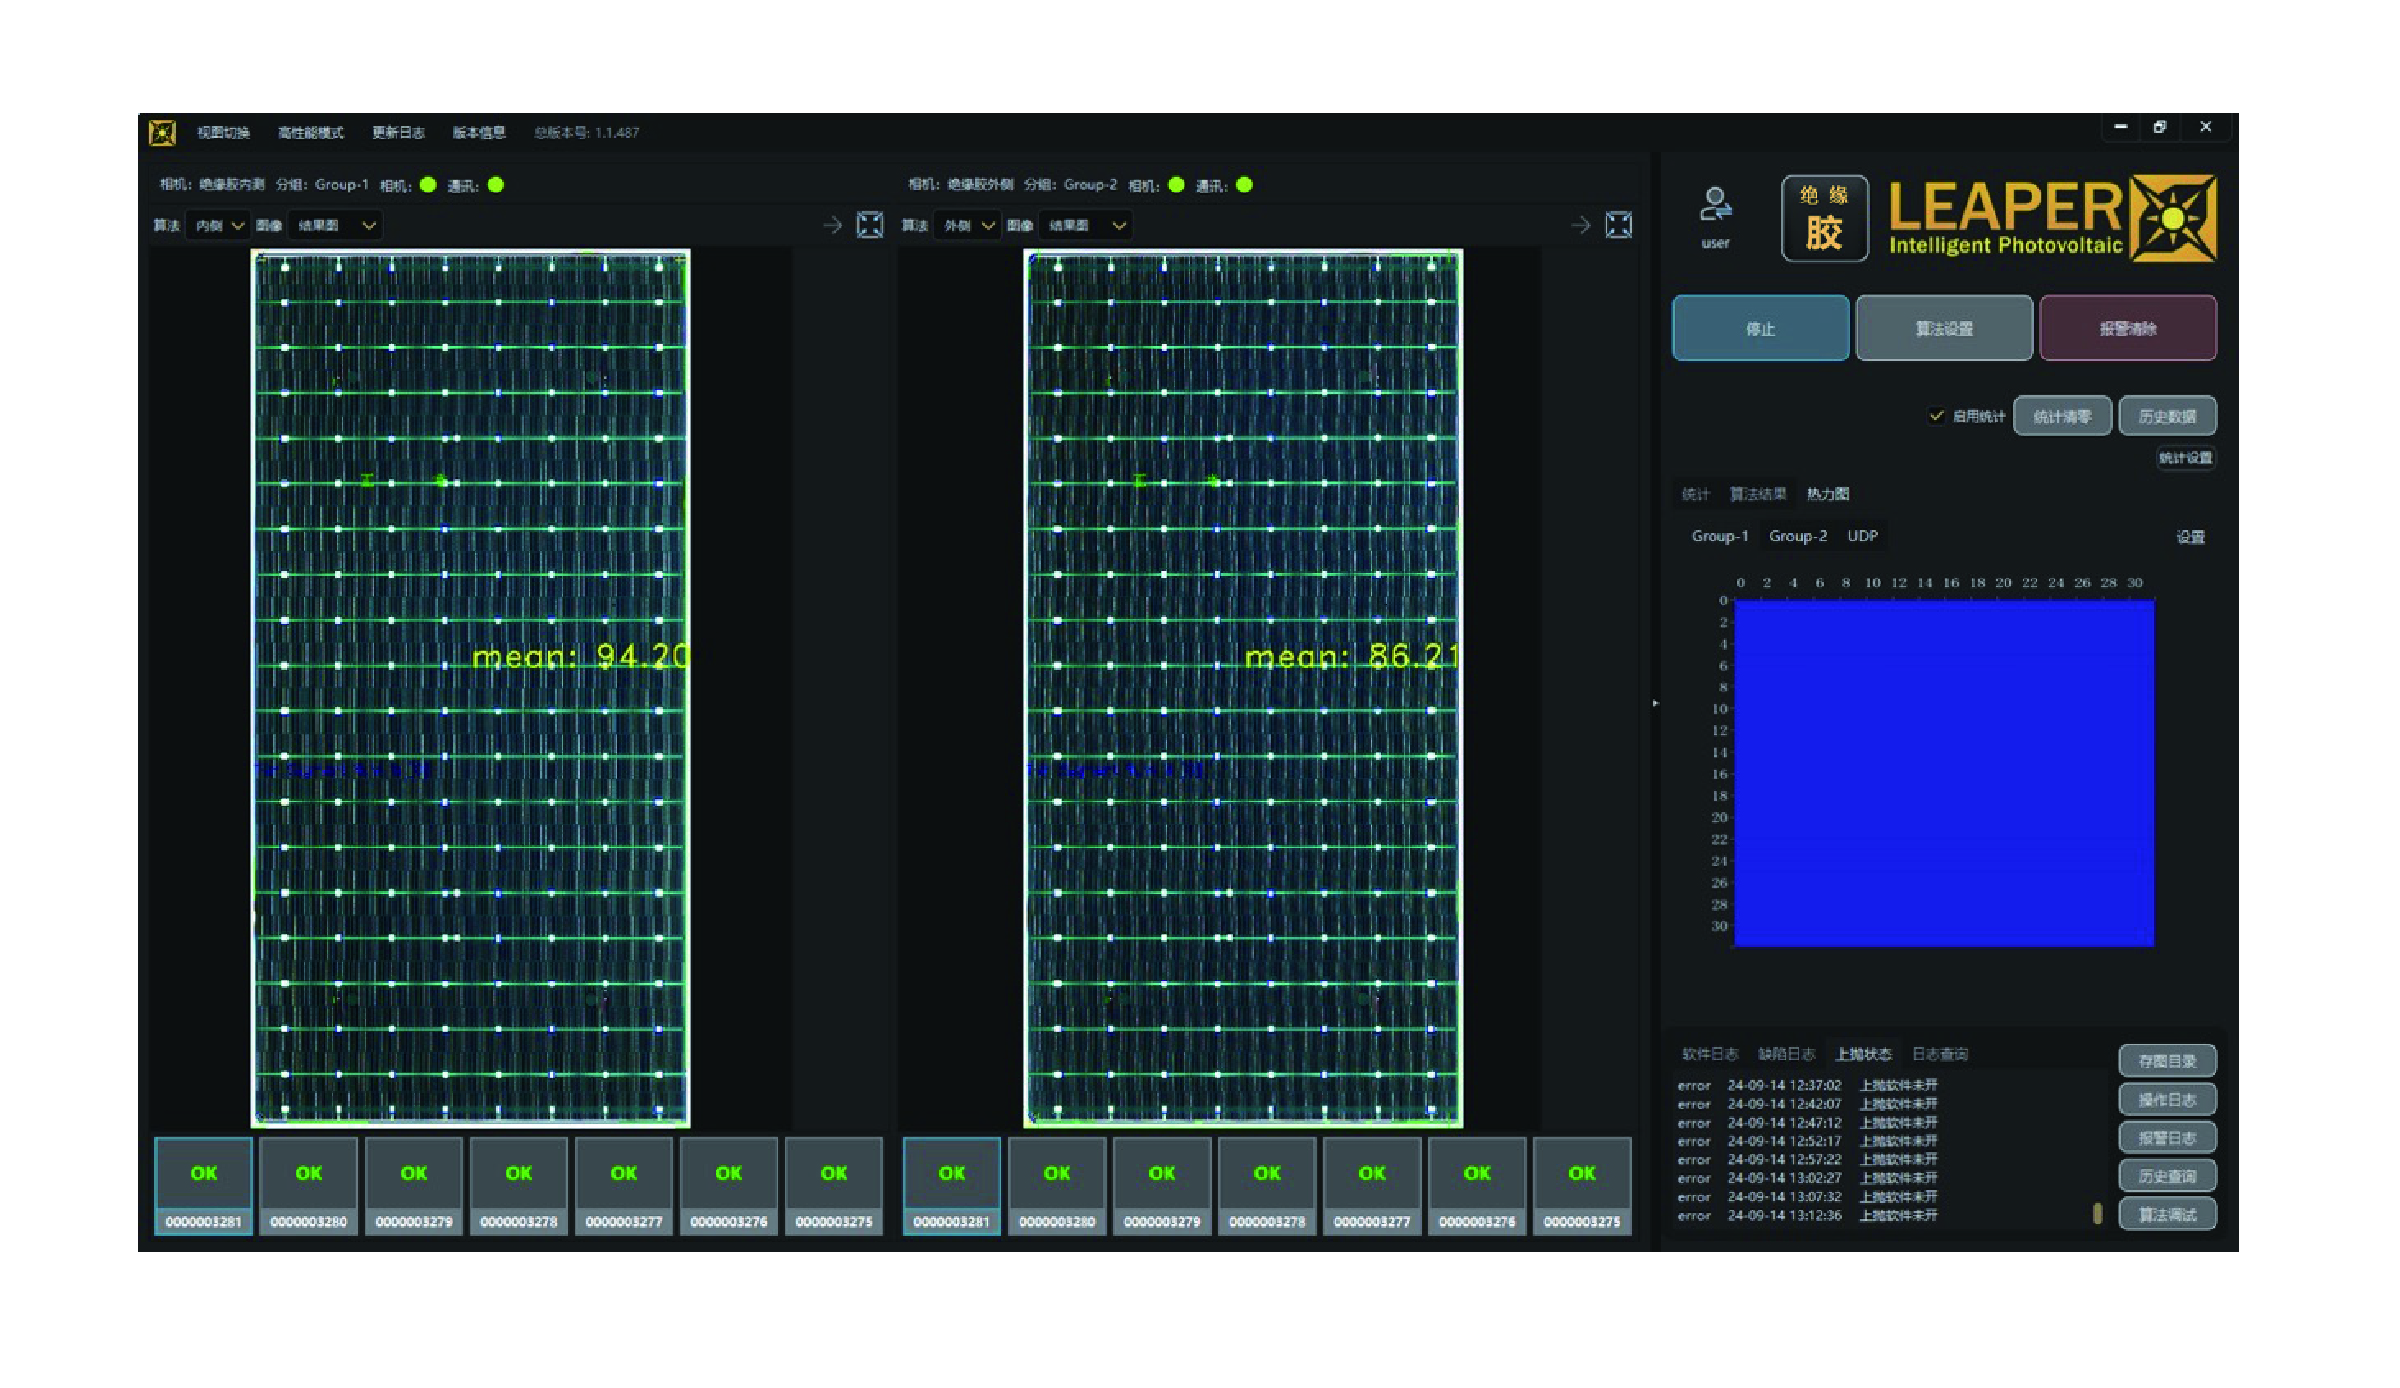Open 外侧 algorithm dropdown

pos(968,225)
